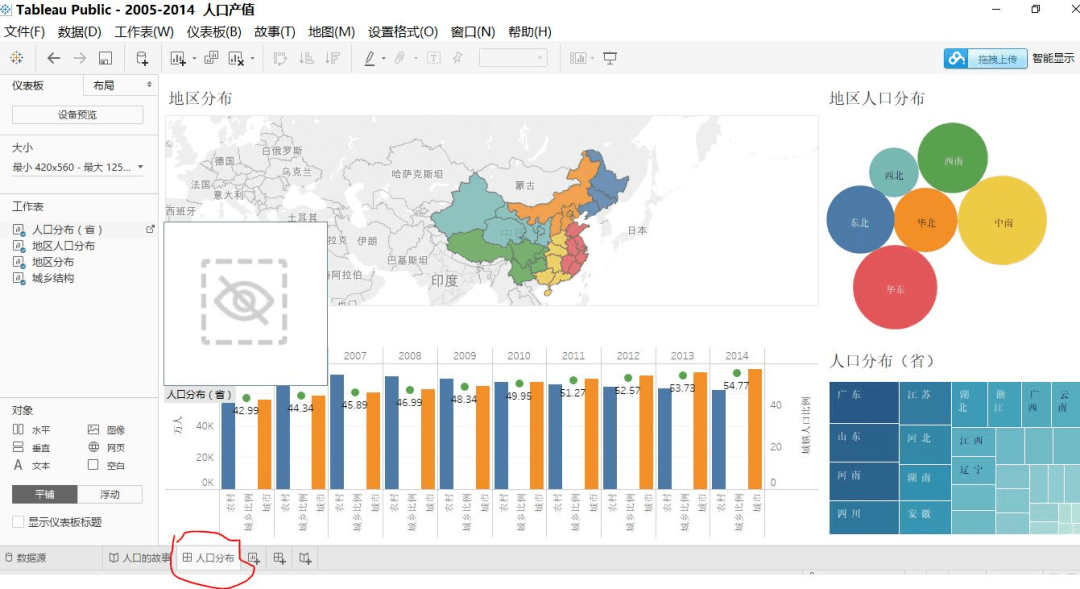Select the 浮动 floating mode
Image resolution: width=1080 pixels, height=589 pixels.
pyautogui.click(x=110, y=494)
